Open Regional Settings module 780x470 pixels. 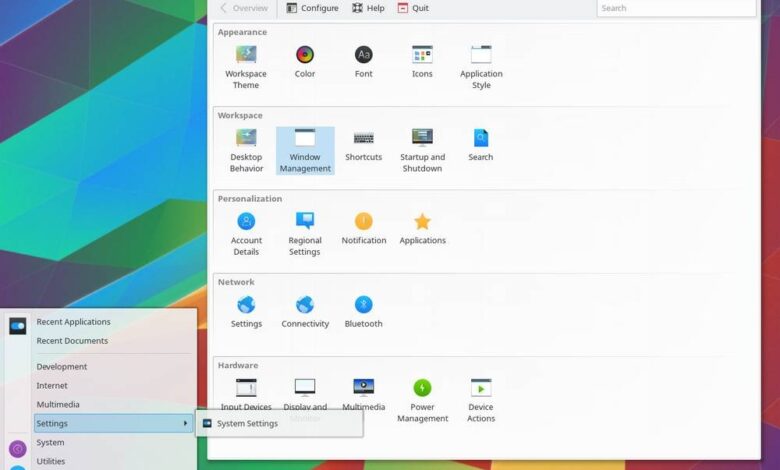click(305, 234)
